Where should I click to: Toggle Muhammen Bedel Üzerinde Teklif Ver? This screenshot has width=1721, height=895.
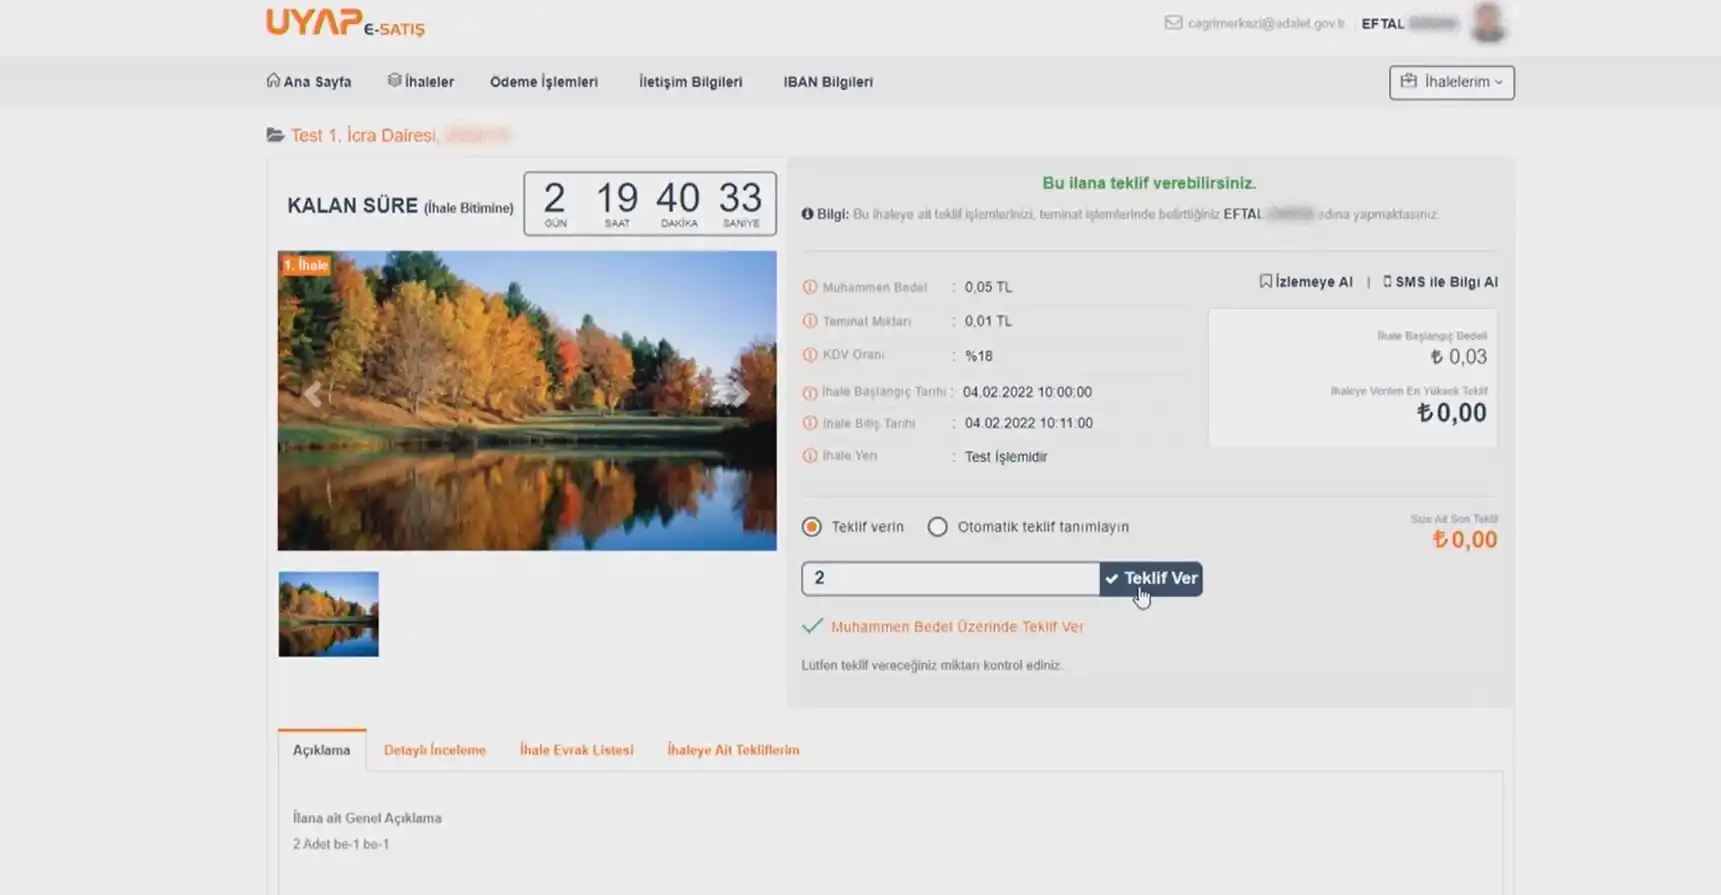[813, 626]
